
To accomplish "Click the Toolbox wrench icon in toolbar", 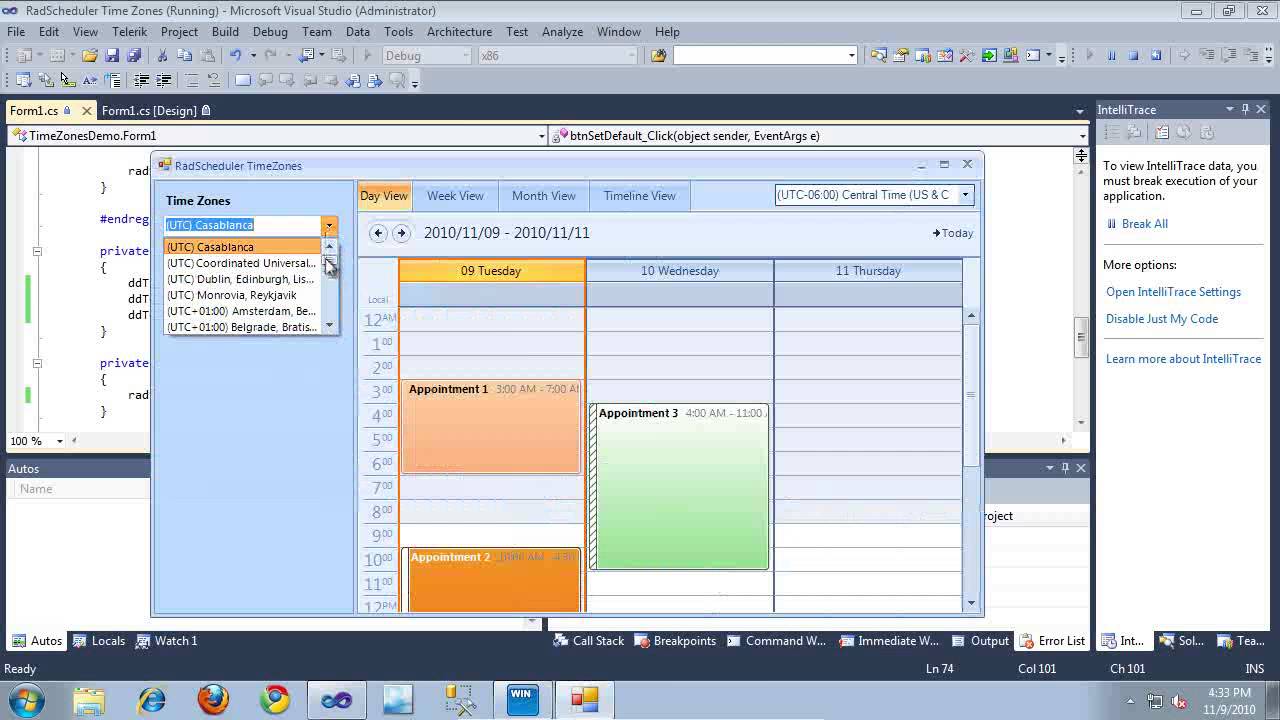I will tap(967, 56).
